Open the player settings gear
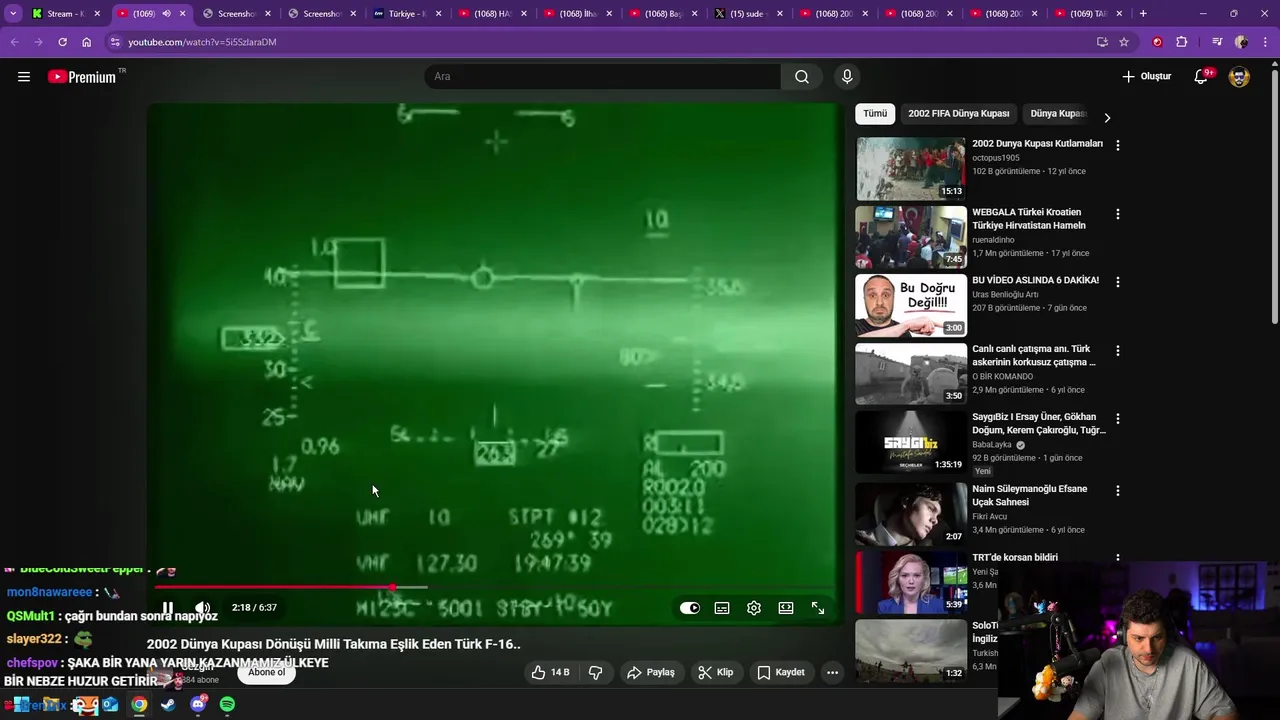The width and height of the screenshot is (1280, 720). click(x=754, y=608)
